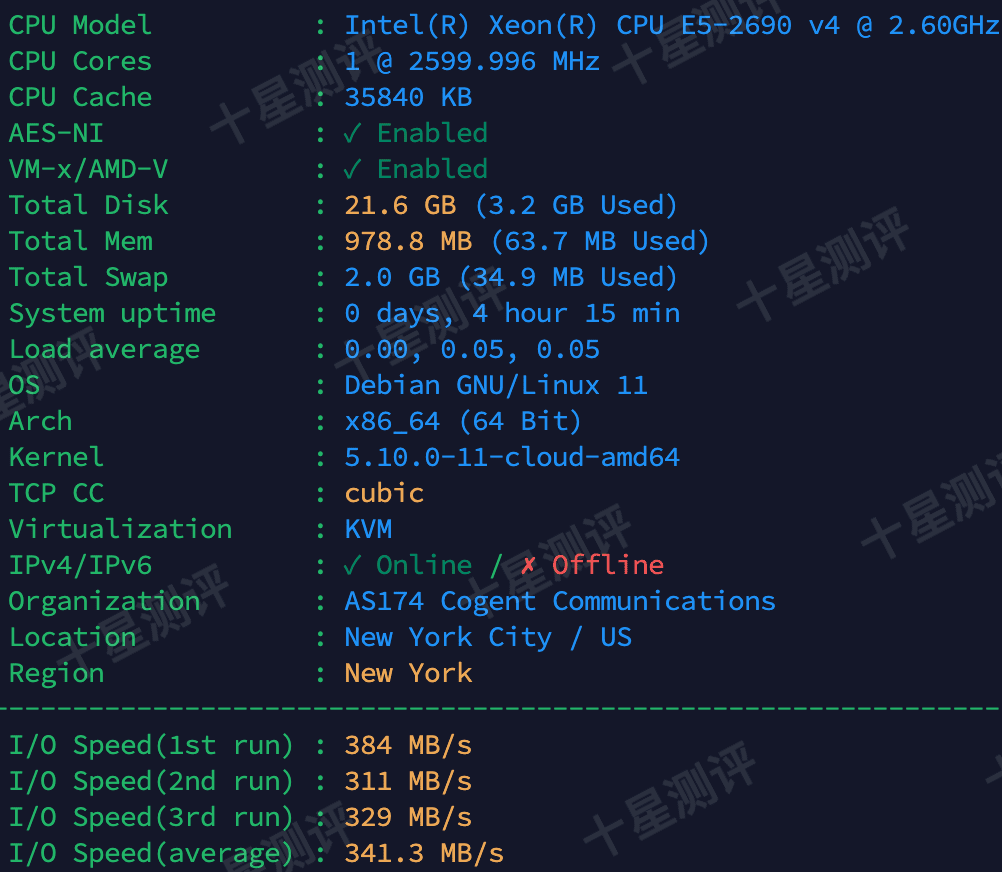Viewport: 1002px width, 872px height.
Task: Click the AS174 Cogent Communications text
Action: [560, 601]
